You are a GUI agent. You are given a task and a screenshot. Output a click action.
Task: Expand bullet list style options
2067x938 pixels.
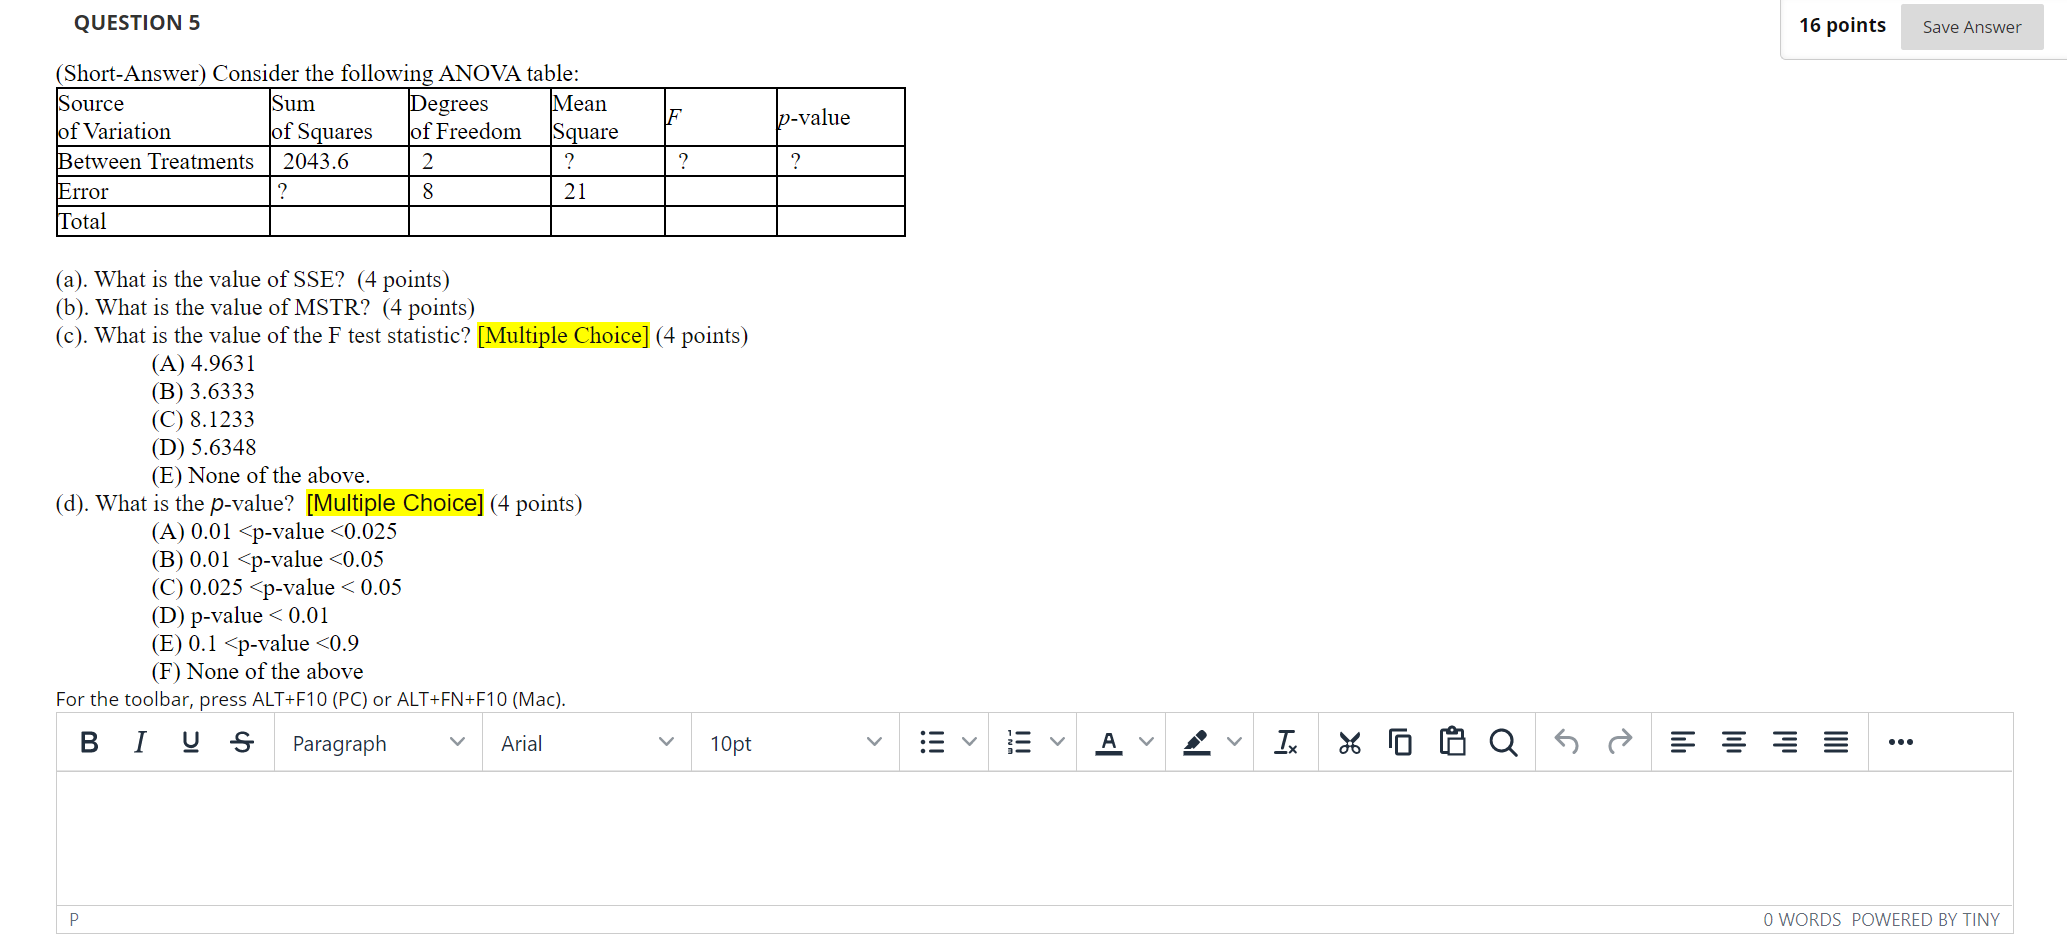[969, 742]
